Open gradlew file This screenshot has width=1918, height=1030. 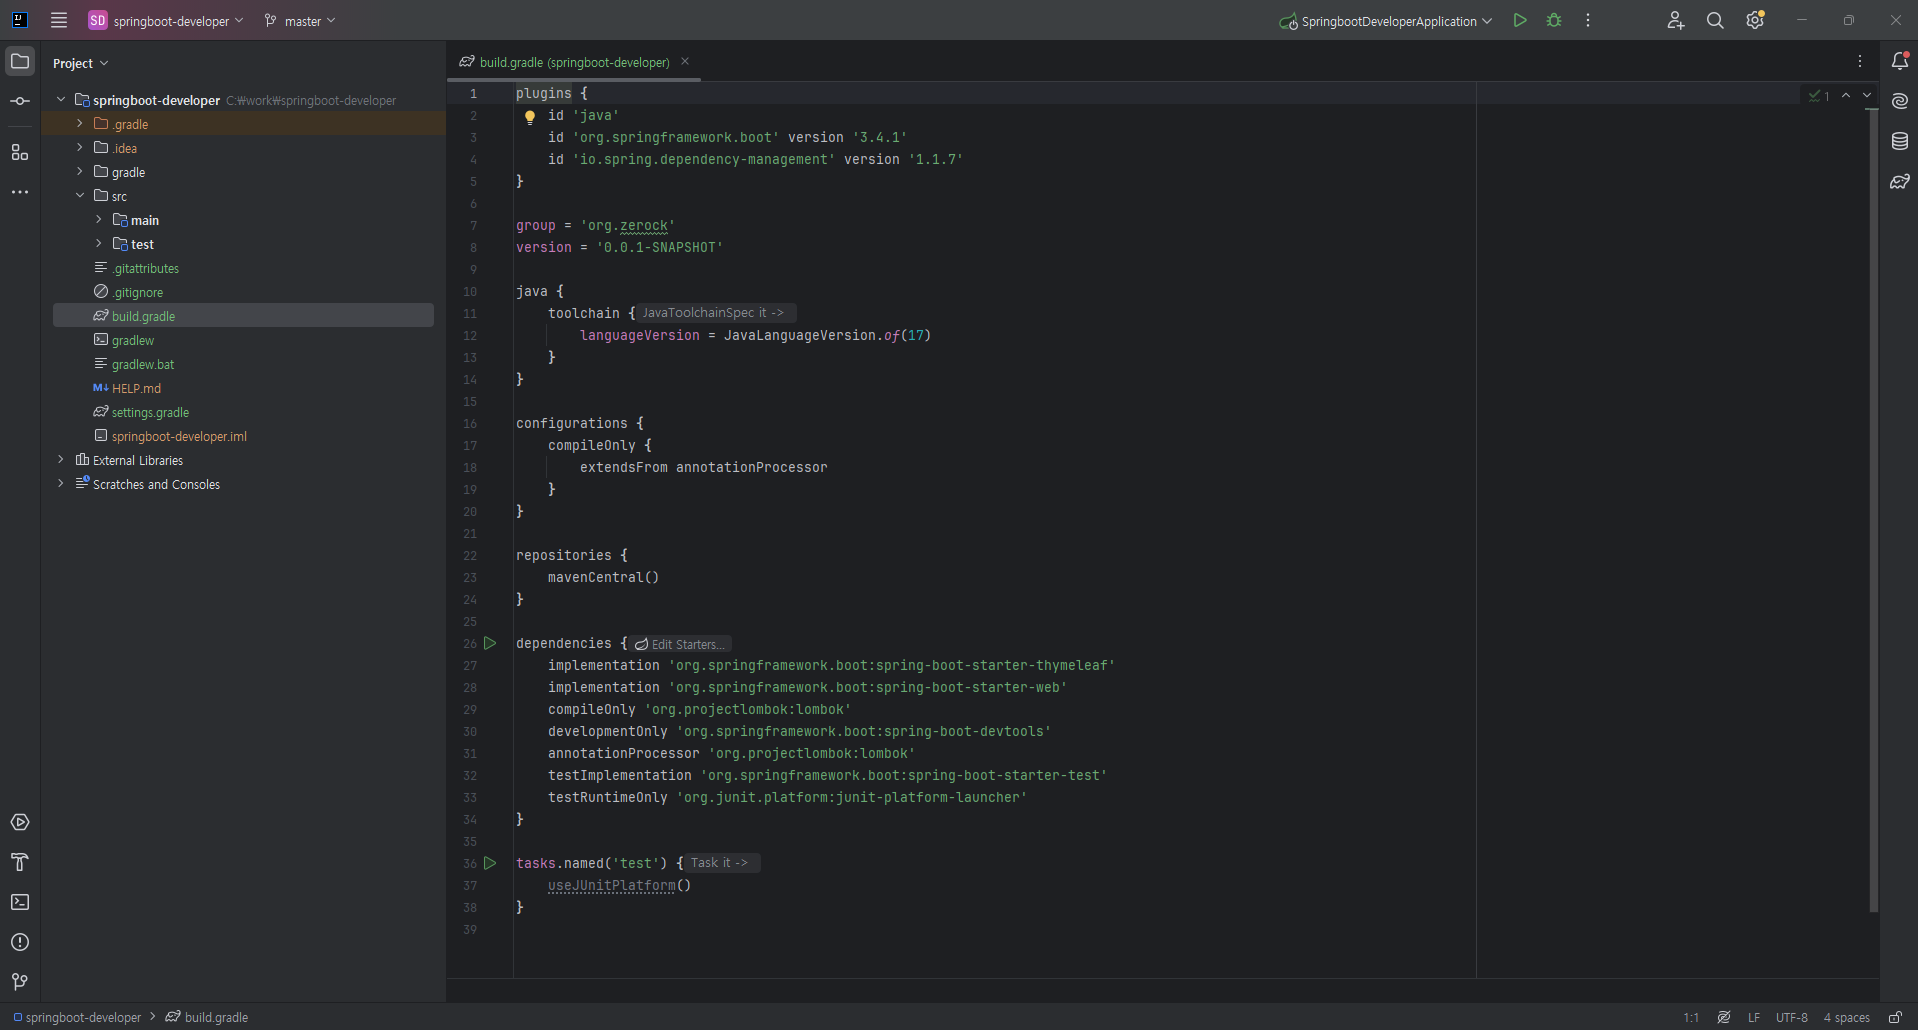132,340
